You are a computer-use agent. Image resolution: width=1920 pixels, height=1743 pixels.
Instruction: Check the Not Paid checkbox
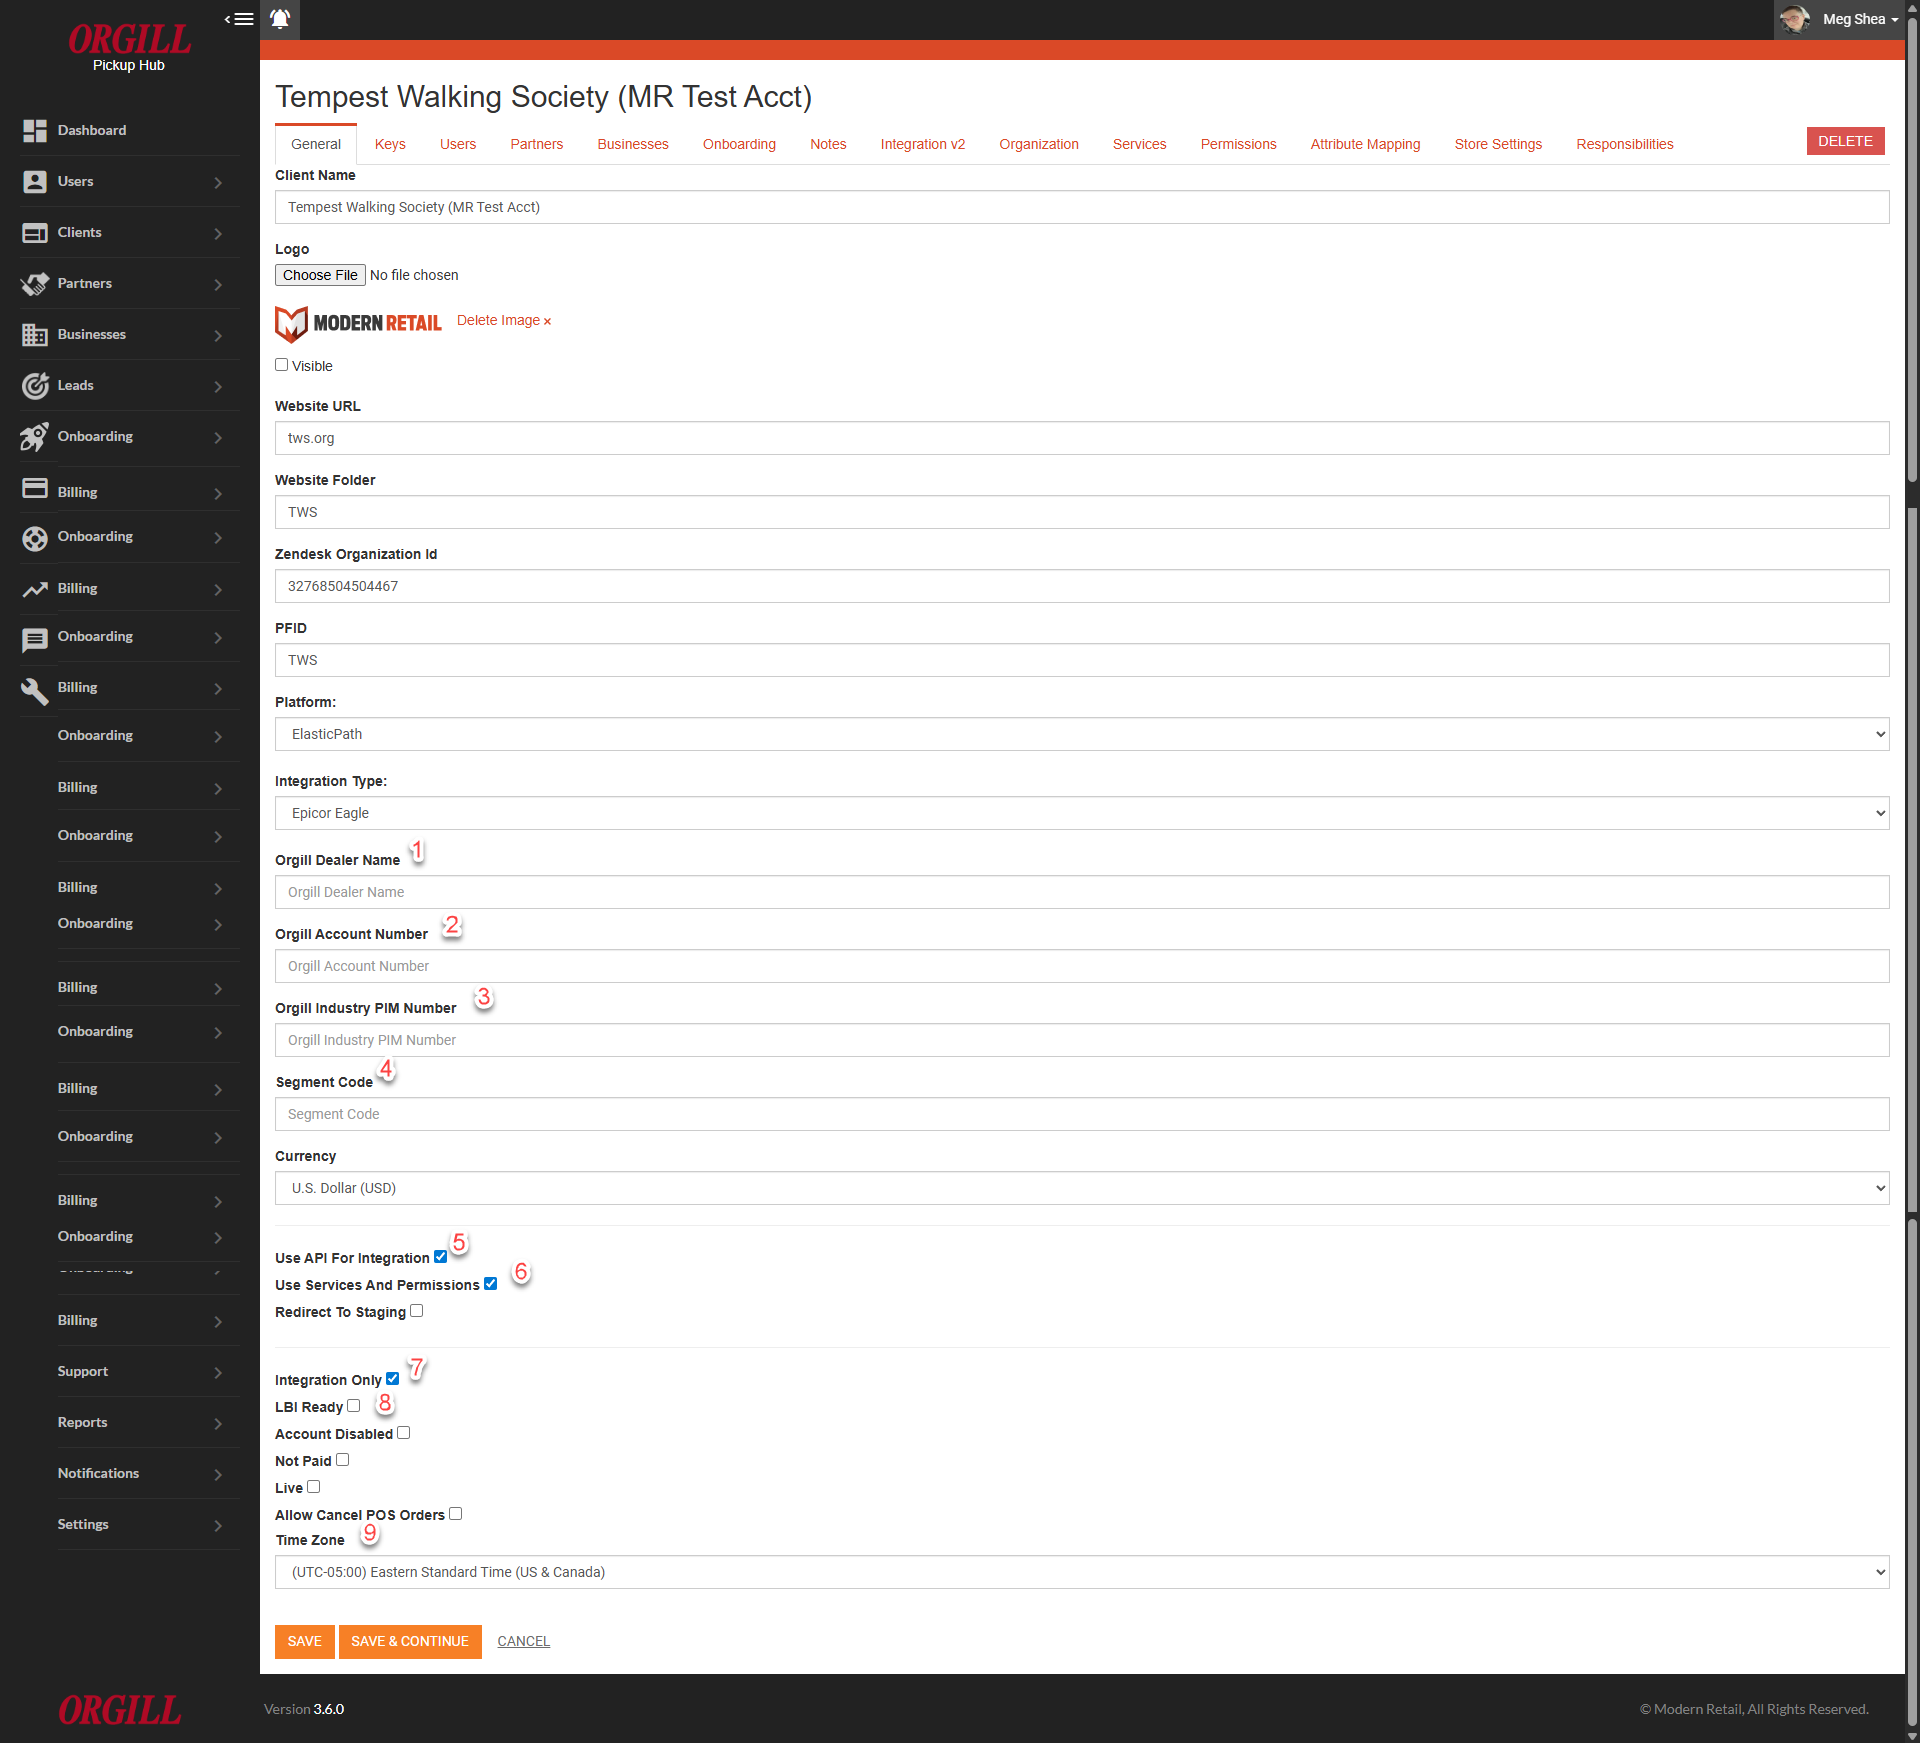point(342,1460)
